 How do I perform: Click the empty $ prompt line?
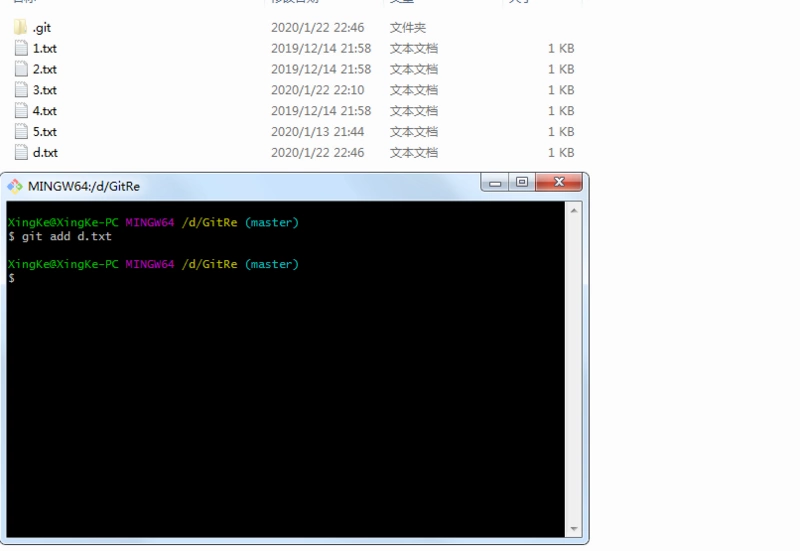coord(11,279)
